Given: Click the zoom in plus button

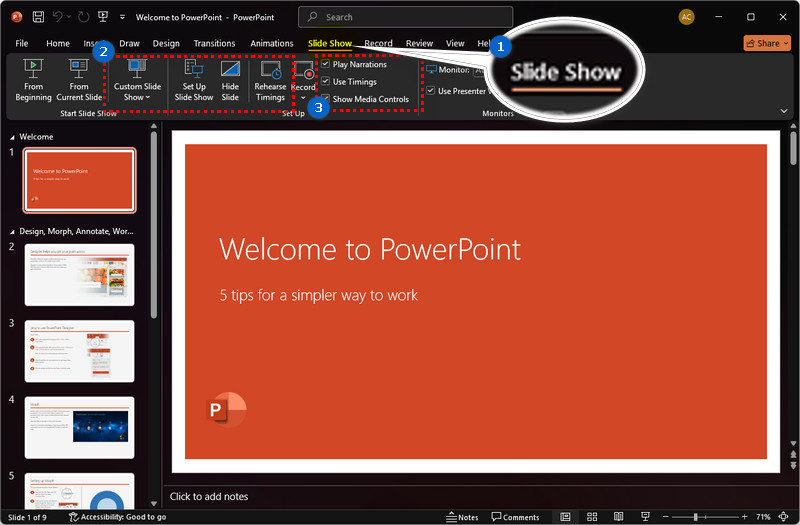Looking at the screenshot, I should pos(744,517).
